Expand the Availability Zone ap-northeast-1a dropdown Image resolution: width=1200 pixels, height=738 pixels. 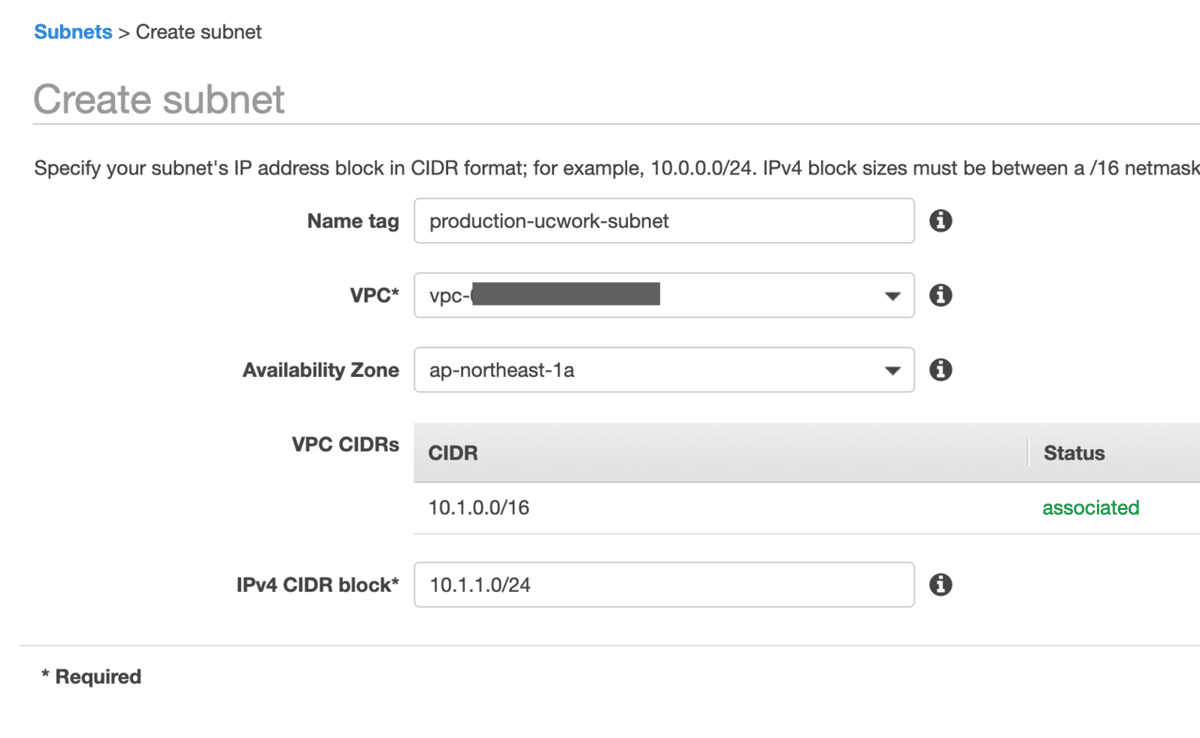click(892, 371)
